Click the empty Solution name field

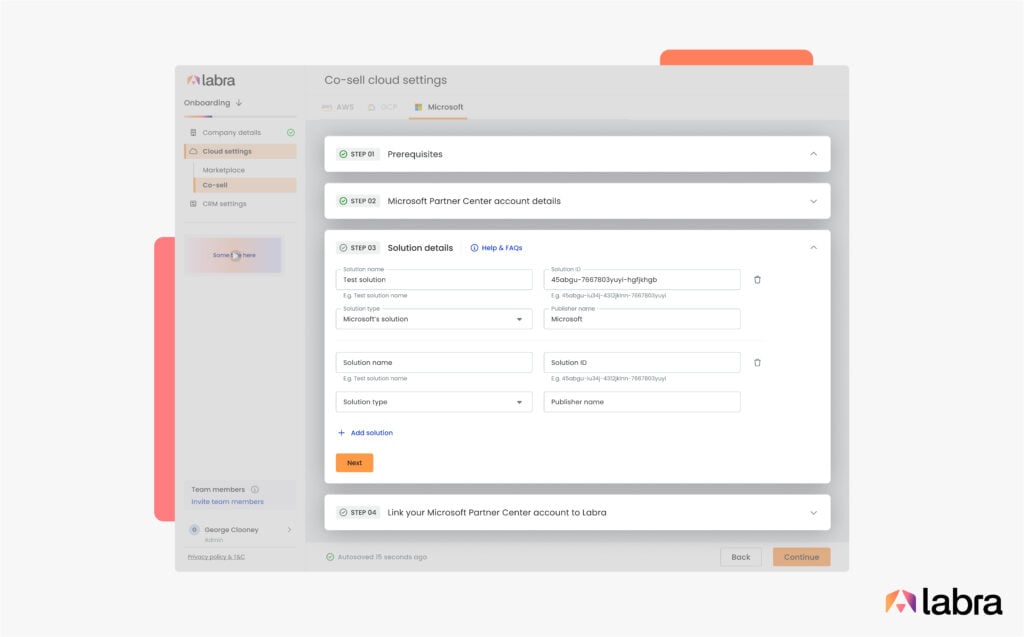click(x=434, y=363)
